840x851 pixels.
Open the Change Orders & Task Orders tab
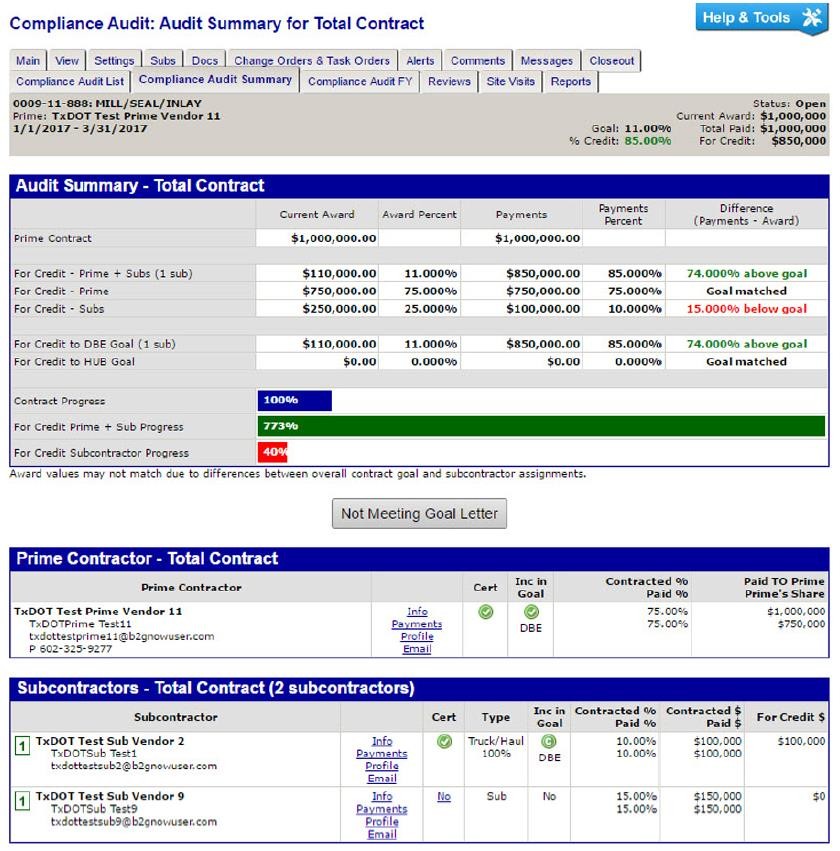pyautogui.click(x=312, y=61)
